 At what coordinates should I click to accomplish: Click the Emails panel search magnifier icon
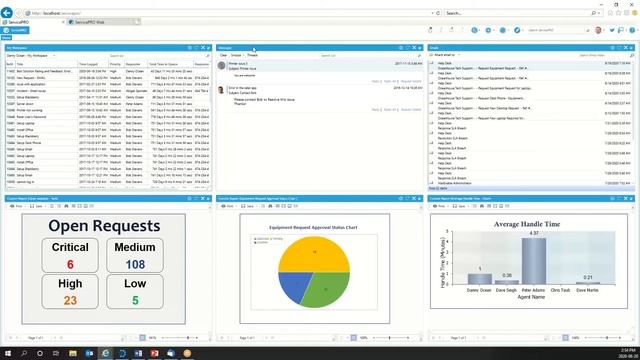[x=631, y=55]
